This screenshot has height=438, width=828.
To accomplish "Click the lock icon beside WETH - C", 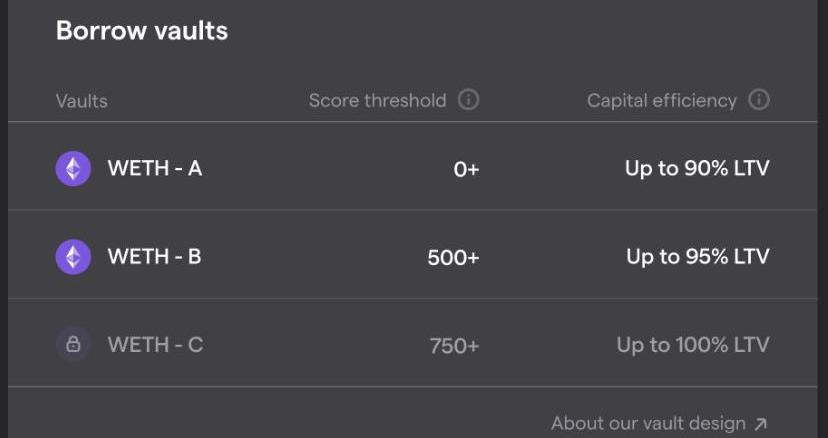I will tap(73, 345).
